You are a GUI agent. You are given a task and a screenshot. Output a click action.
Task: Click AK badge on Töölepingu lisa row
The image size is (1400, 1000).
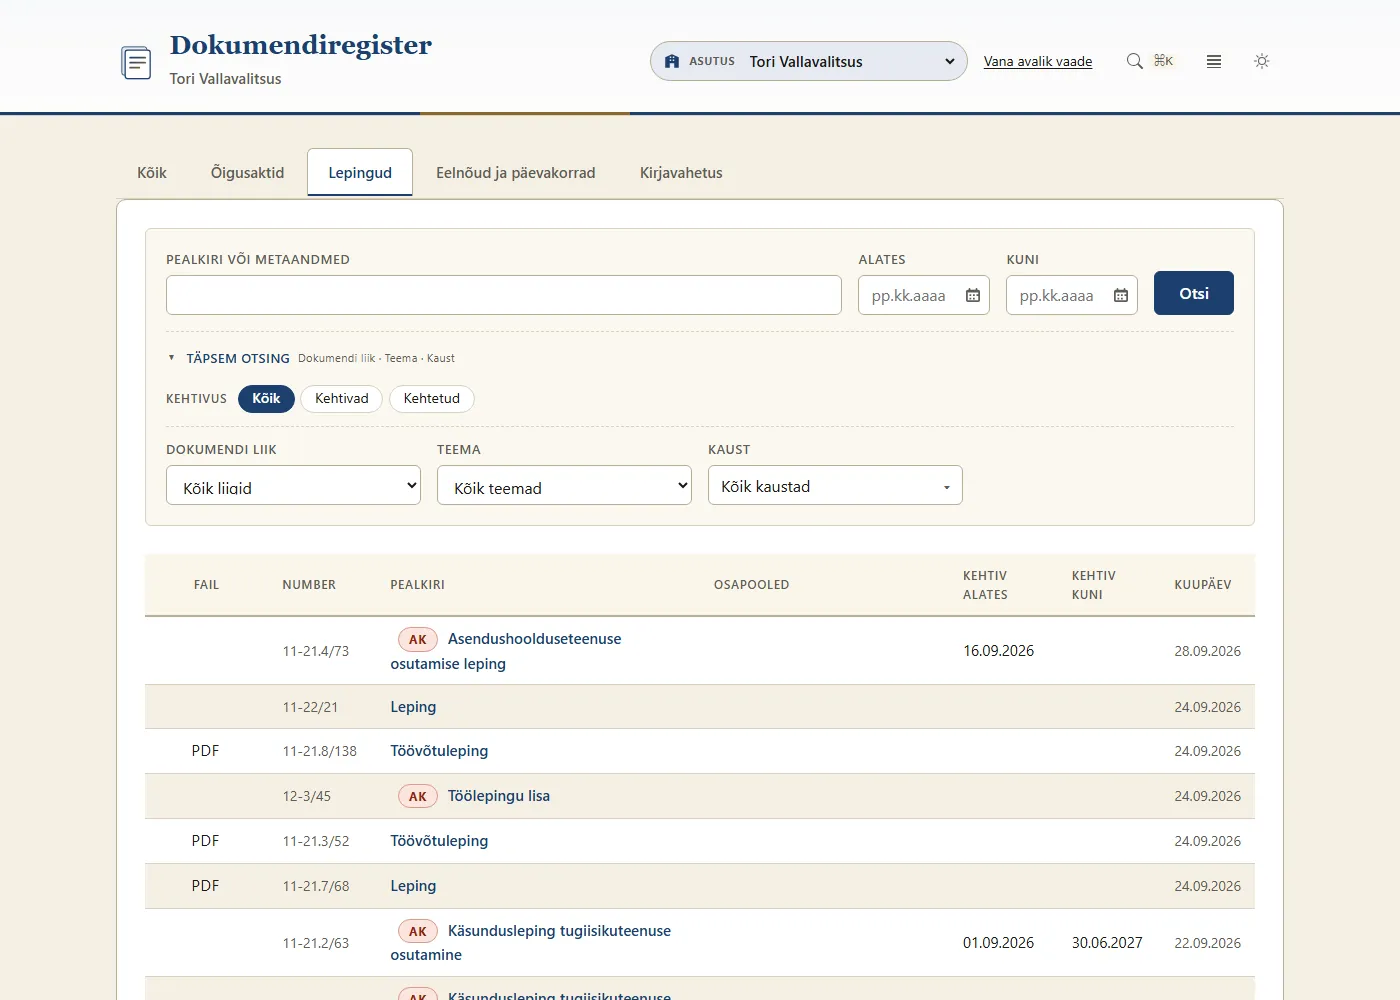[x=418, y=796]
